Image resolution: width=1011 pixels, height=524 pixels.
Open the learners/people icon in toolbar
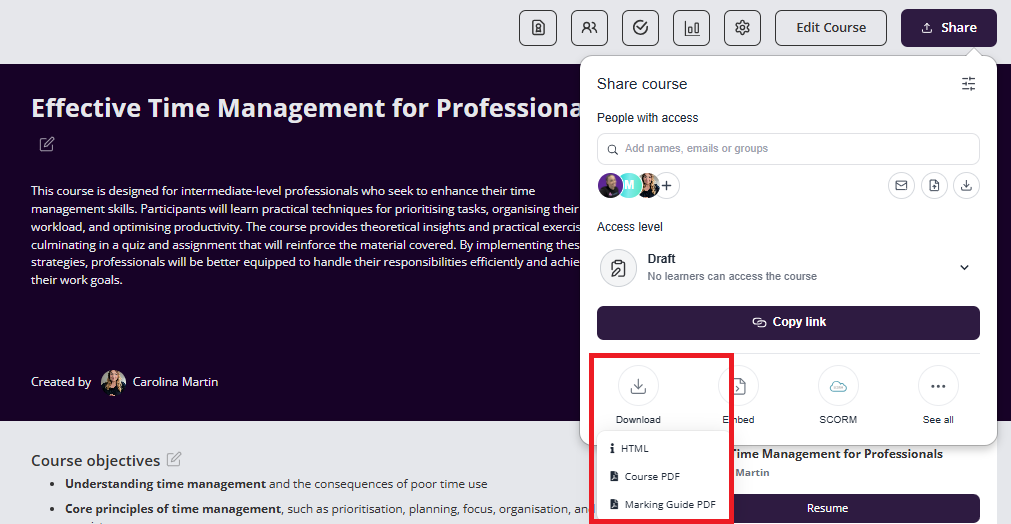click(x=589, y=28)
